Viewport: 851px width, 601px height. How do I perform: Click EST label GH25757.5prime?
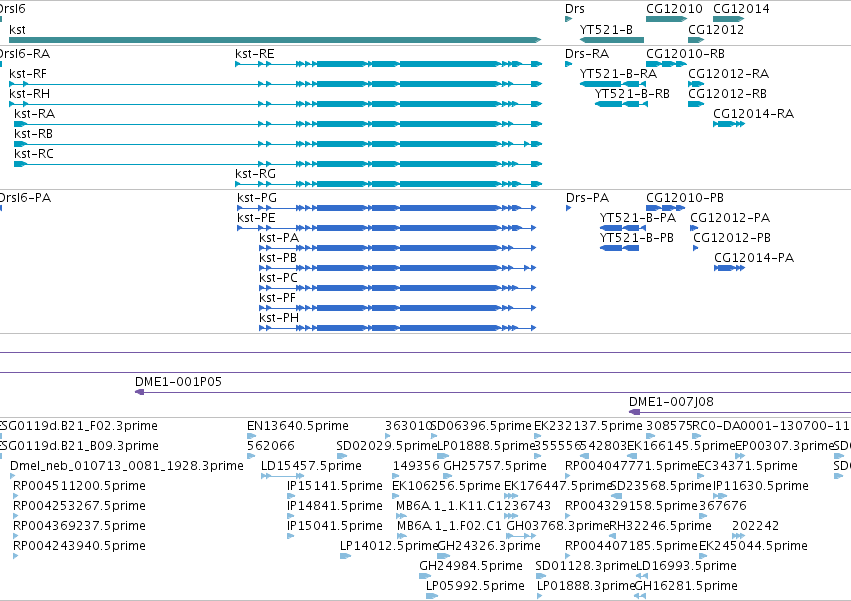pos(495,466)
